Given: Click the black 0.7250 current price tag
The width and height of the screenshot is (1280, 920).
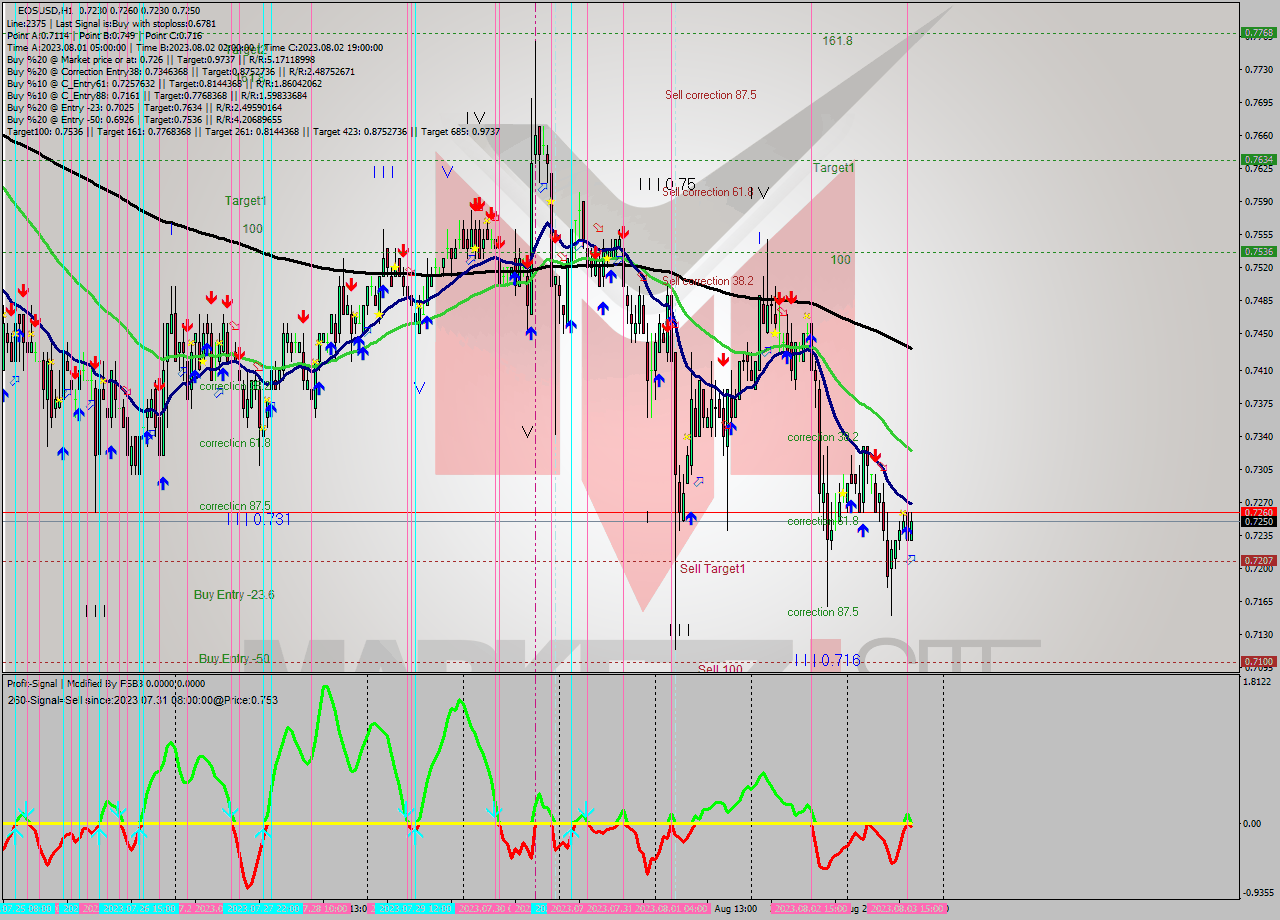Looking at the screenshot, I should (x=1257, y=522).
